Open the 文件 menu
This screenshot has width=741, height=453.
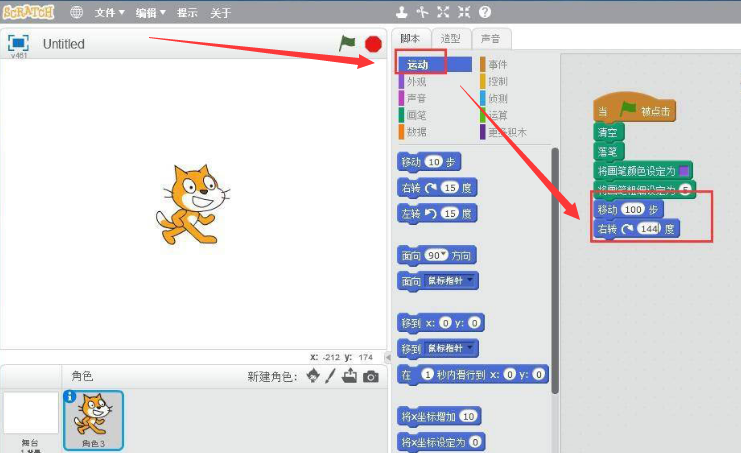(x=109, y=13)
